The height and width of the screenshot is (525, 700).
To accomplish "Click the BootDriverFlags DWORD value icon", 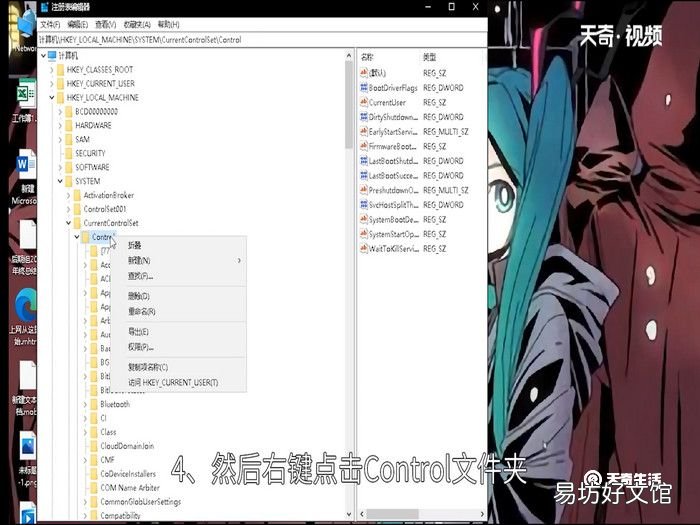I will click(x=364, y=88).
